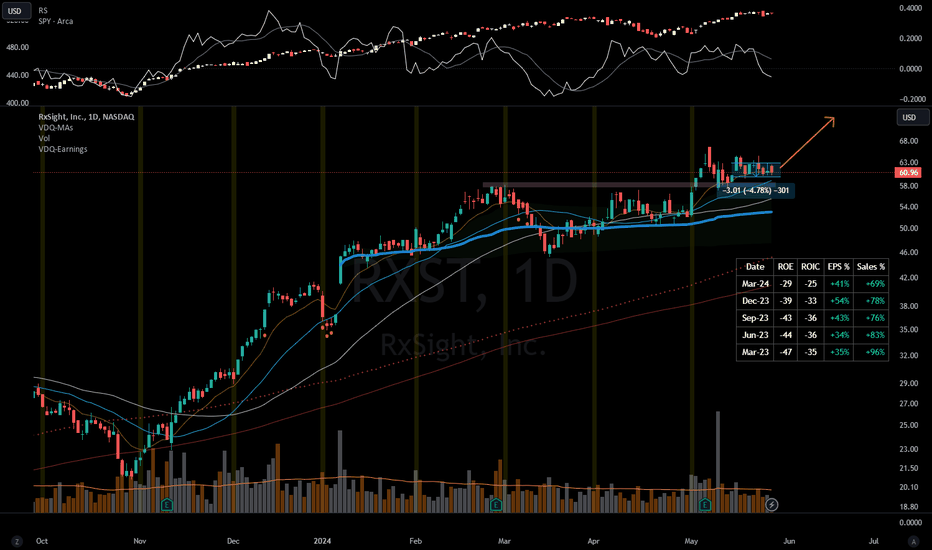
Task: Select the VDQ-MAs indicator legend
Action: (x=56, y=127)
